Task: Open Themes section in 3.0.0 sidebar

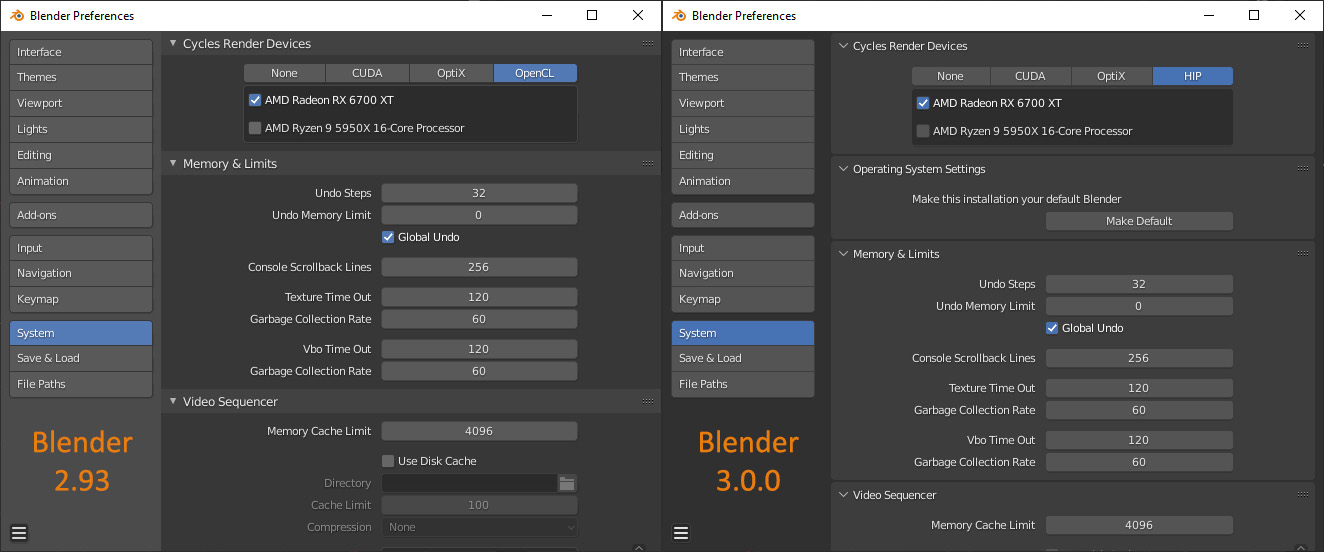Action: [x=743, y=77]
